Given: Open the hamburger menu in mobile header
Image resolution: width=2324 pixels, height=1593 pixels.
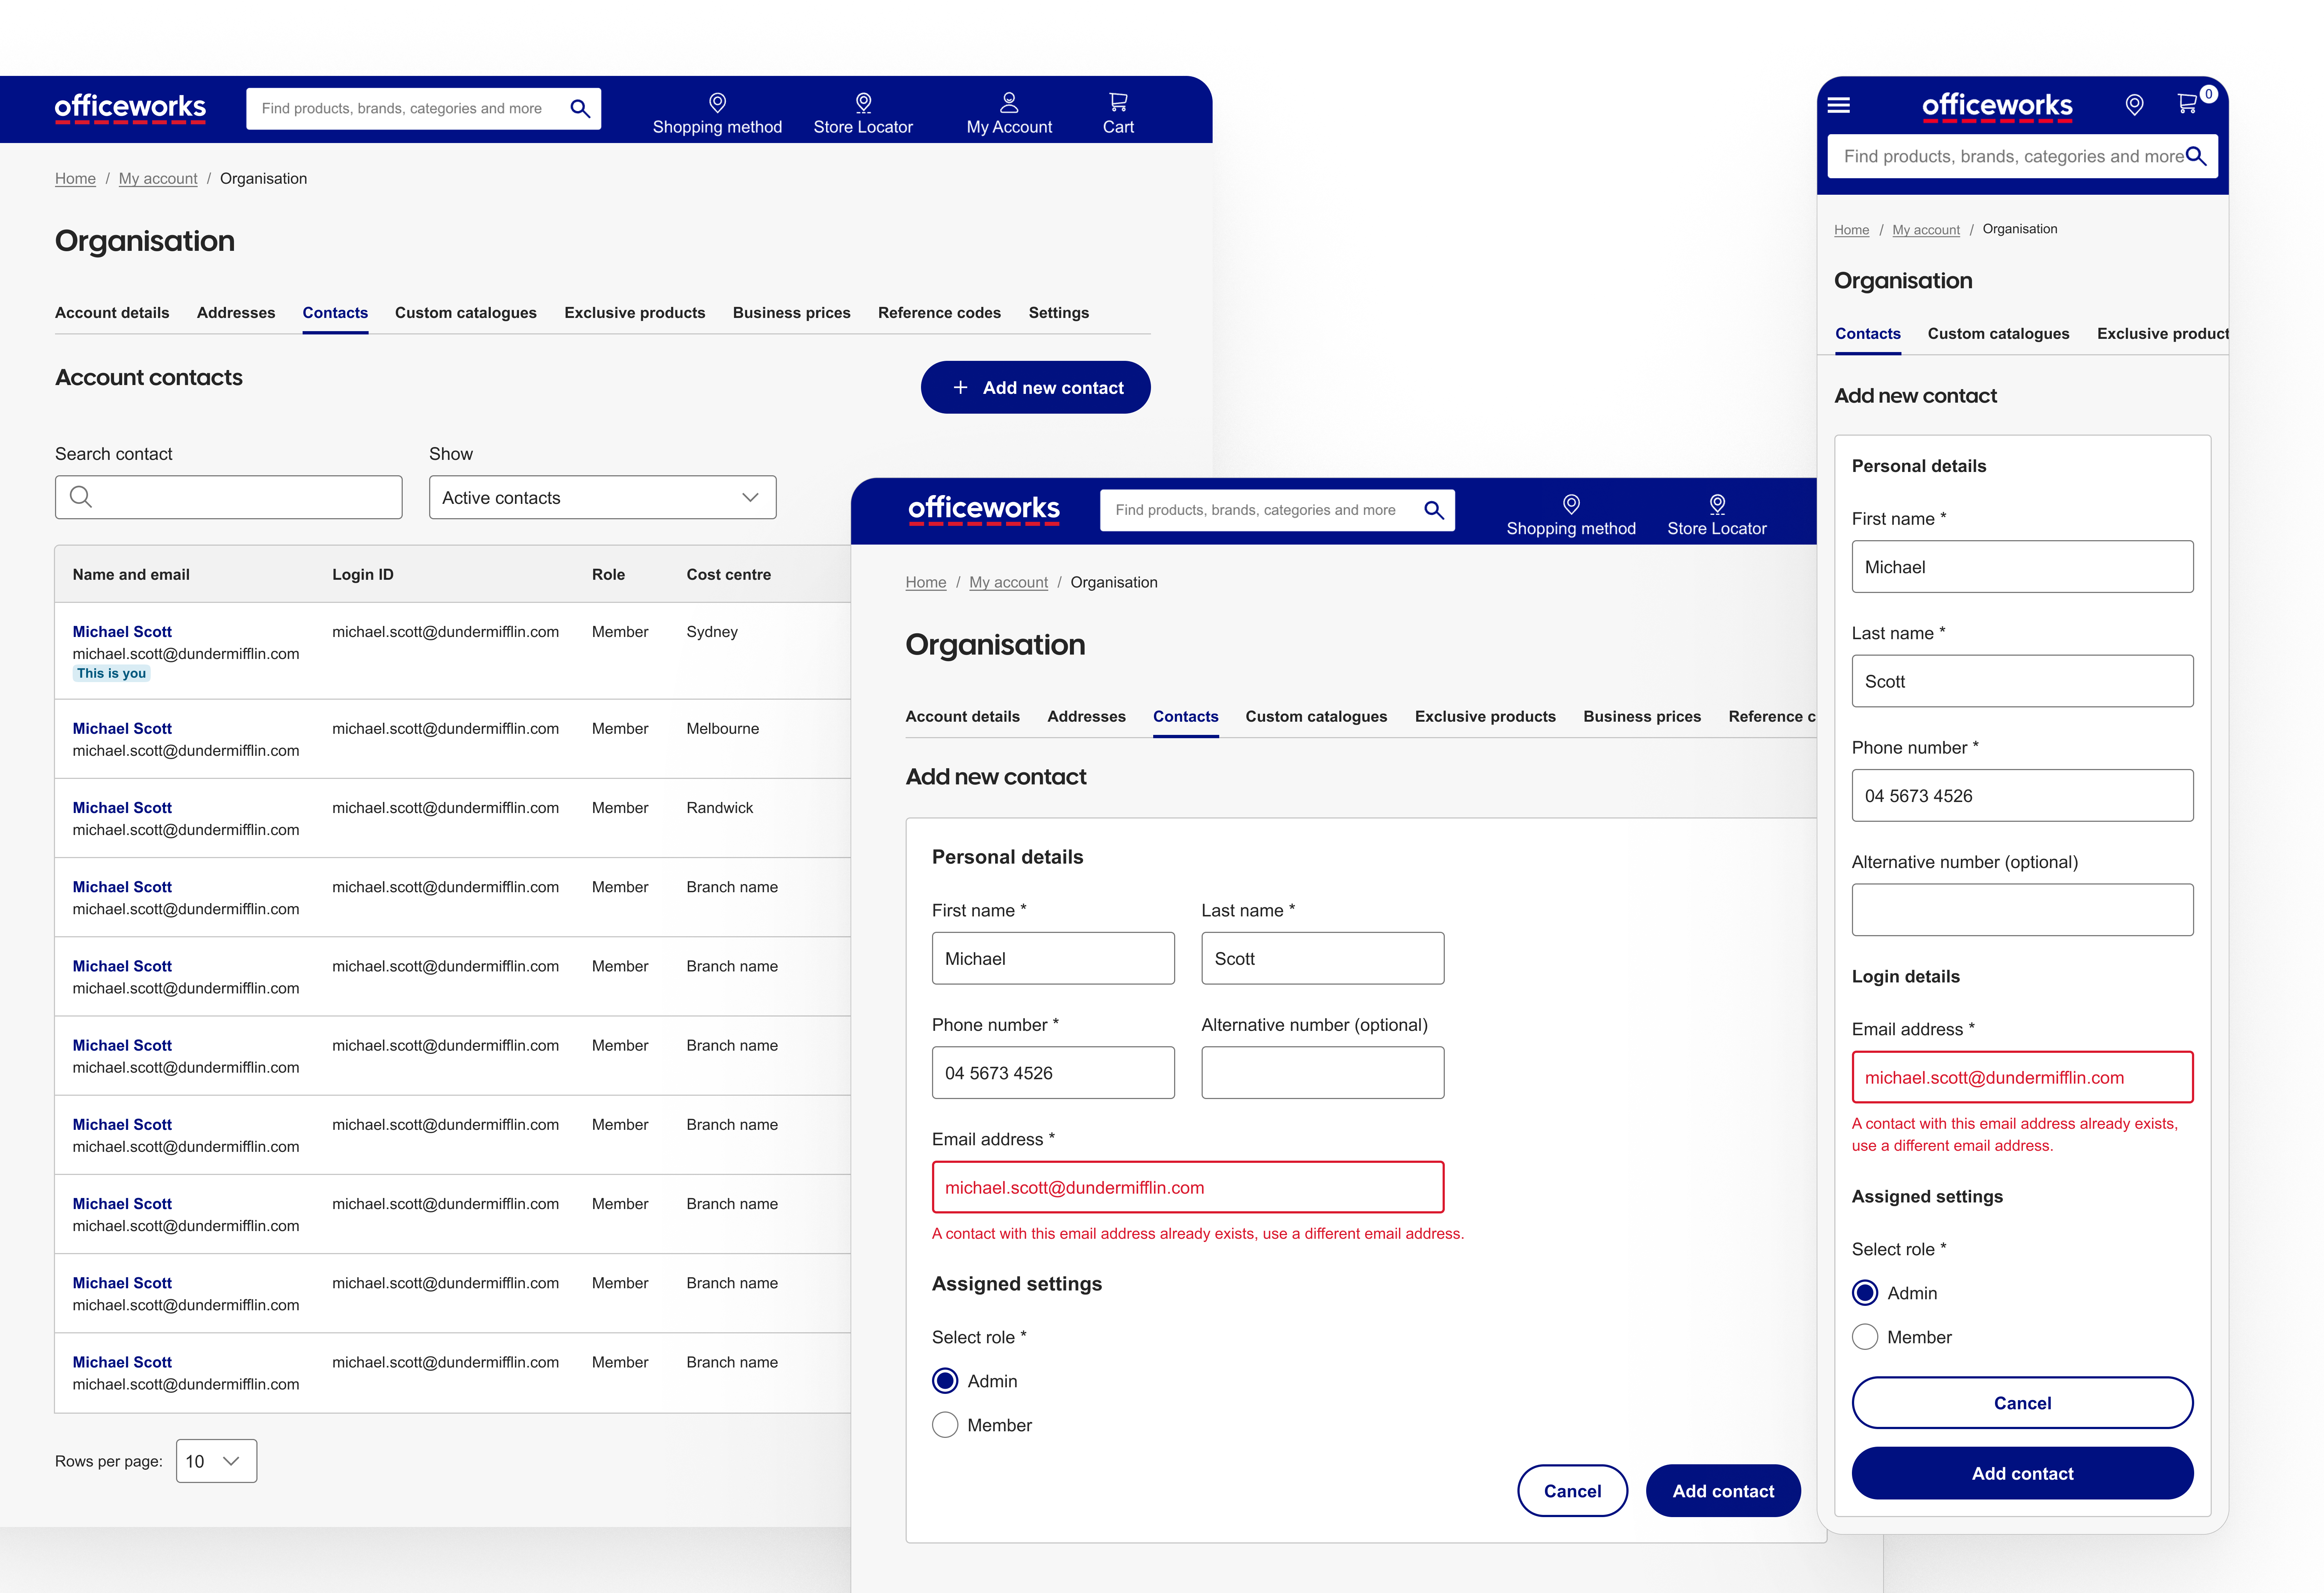Looking at the screenshot, I should (1840, 104).
